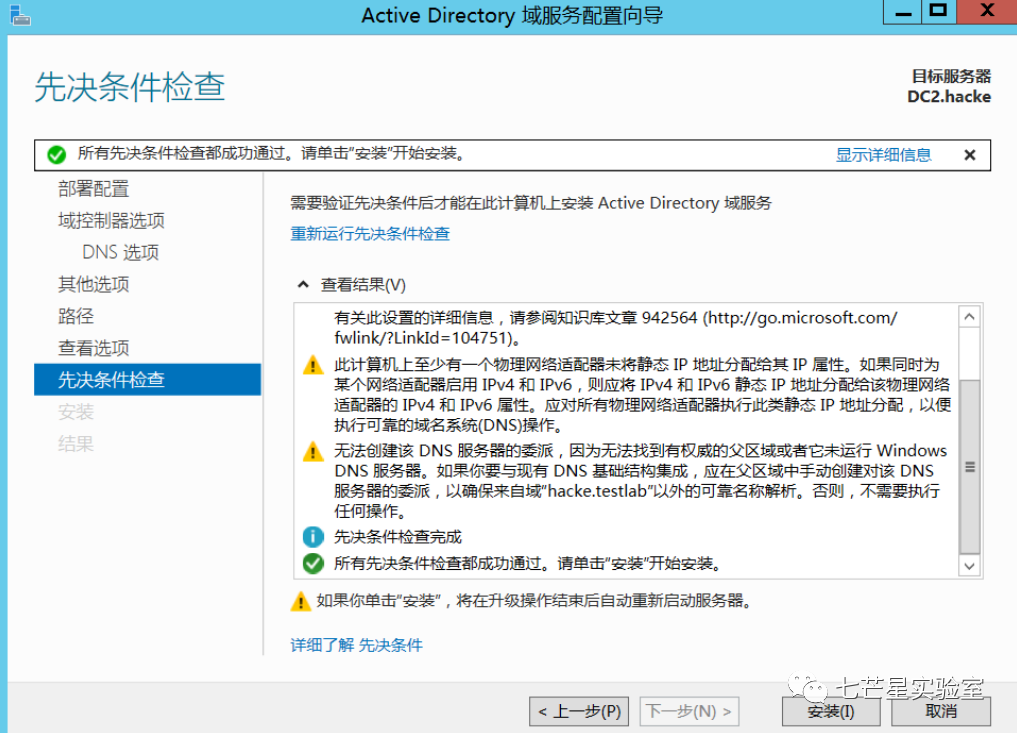Click warning icon beside auto-restart notice

click(300, 601)
